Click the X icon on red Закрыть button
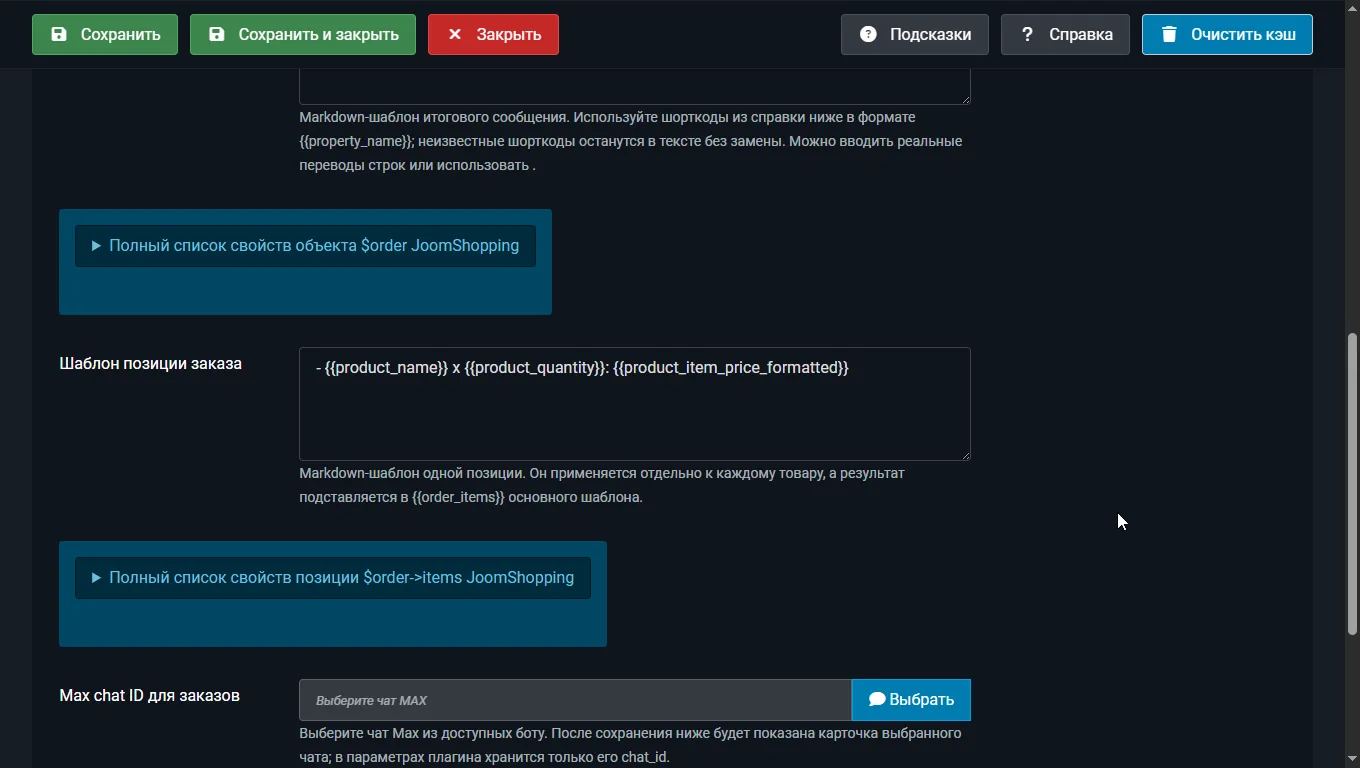The height and width of the screenshot is (768, 1360). [454, 34]
